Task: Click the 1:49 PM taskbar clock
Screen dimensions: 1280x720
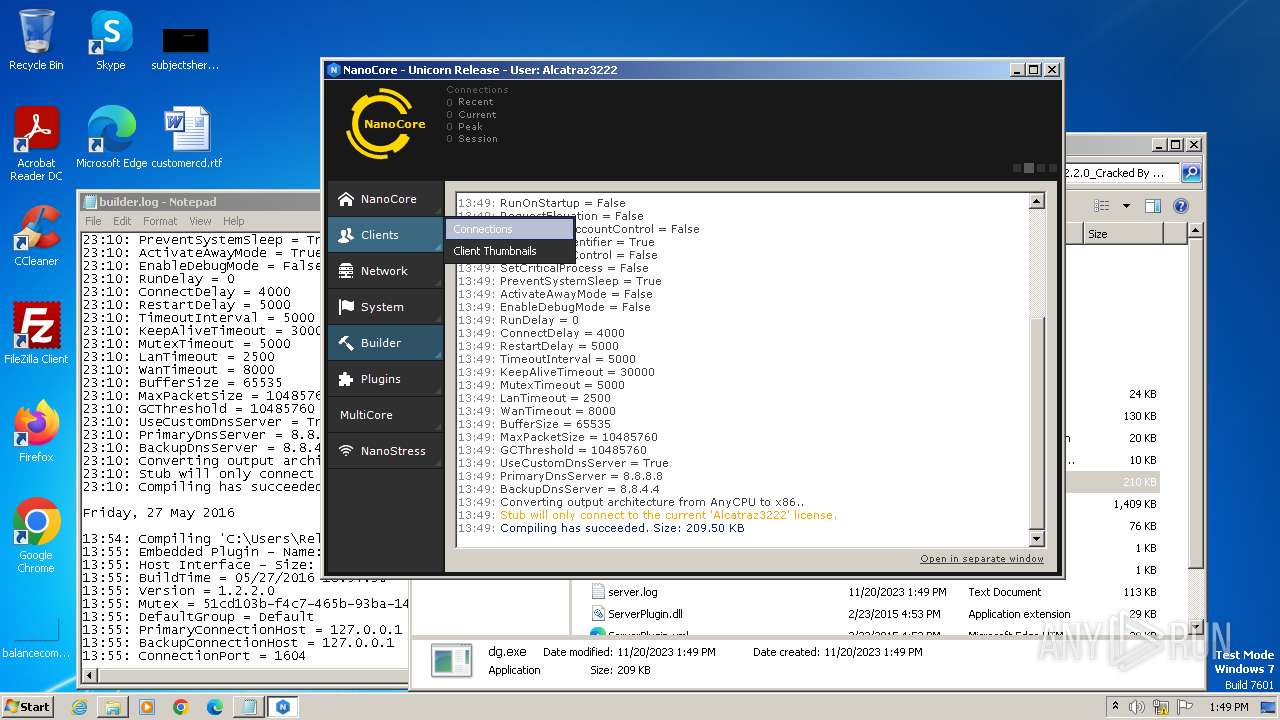Action: pos(1227,706)
